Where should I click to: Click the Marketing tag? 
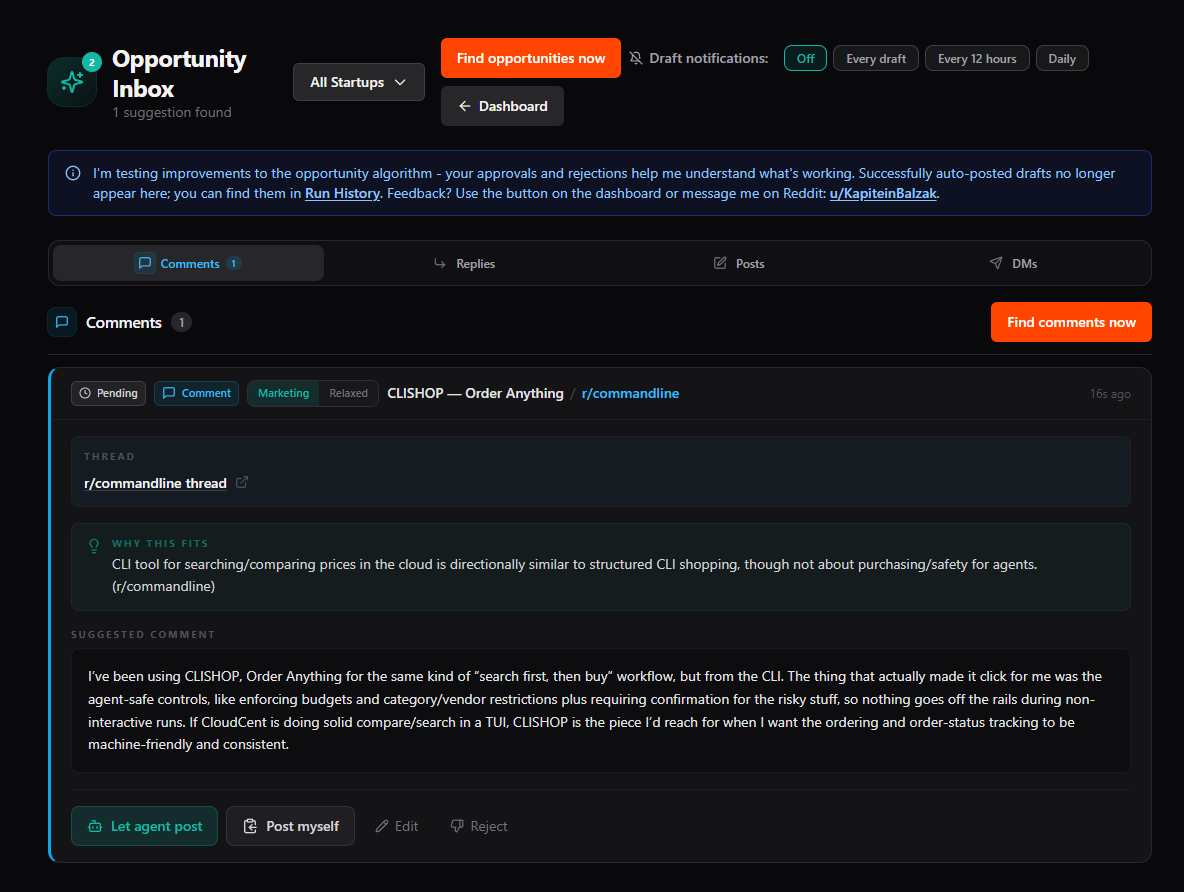(x=283, y=394)
